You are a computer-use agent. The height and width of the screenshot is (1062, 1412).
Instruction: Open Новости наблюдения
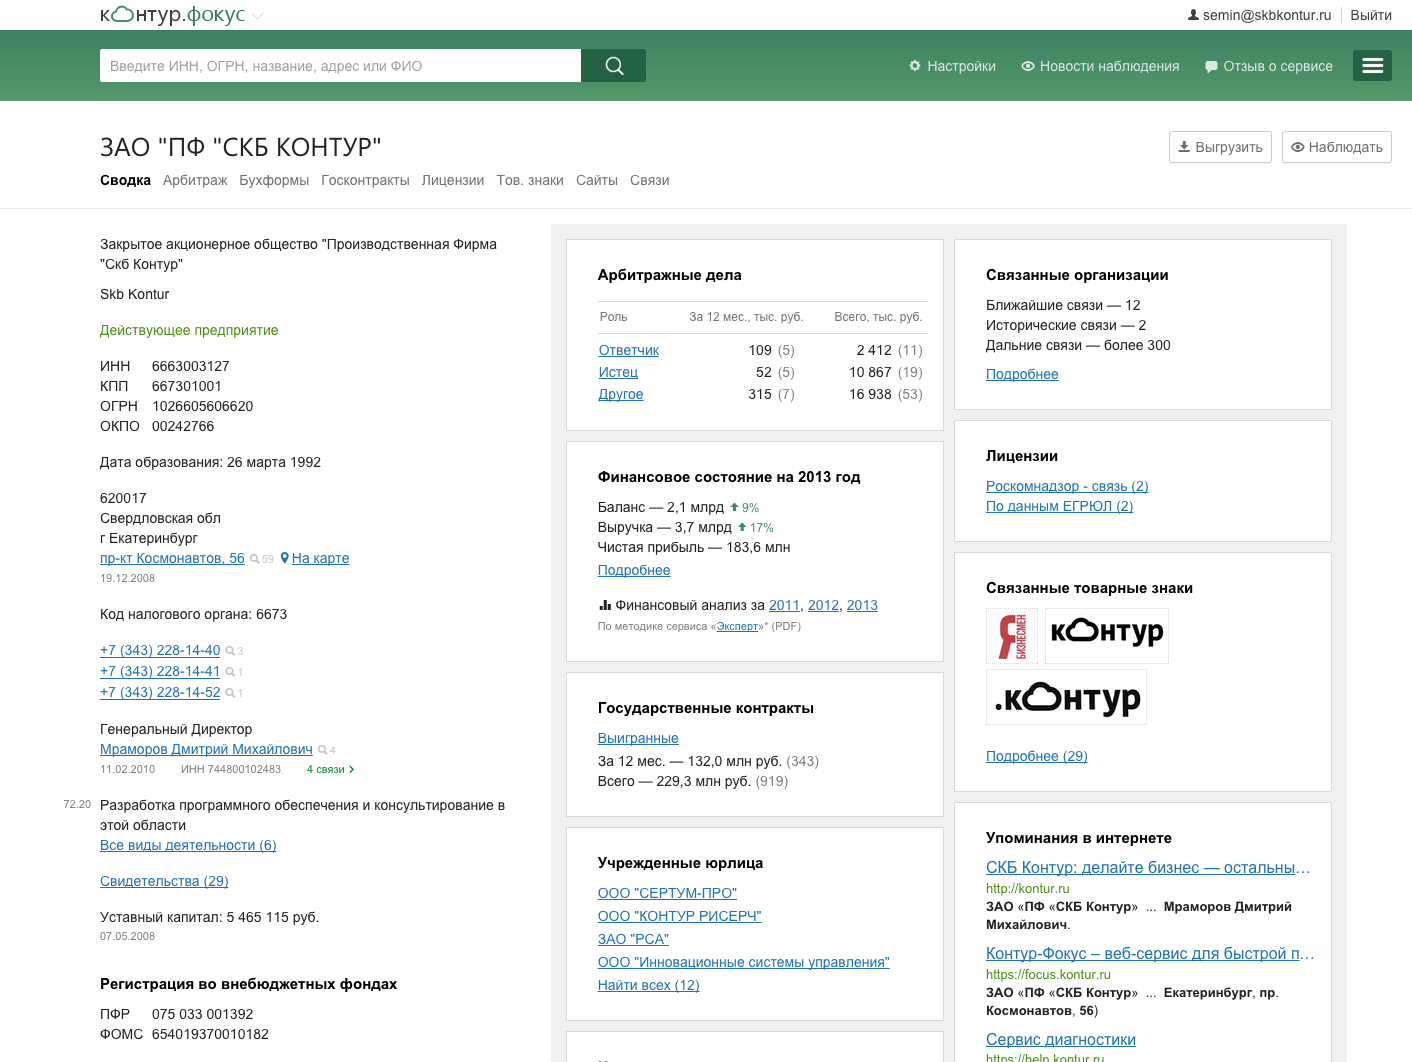tap(1100, 66)
